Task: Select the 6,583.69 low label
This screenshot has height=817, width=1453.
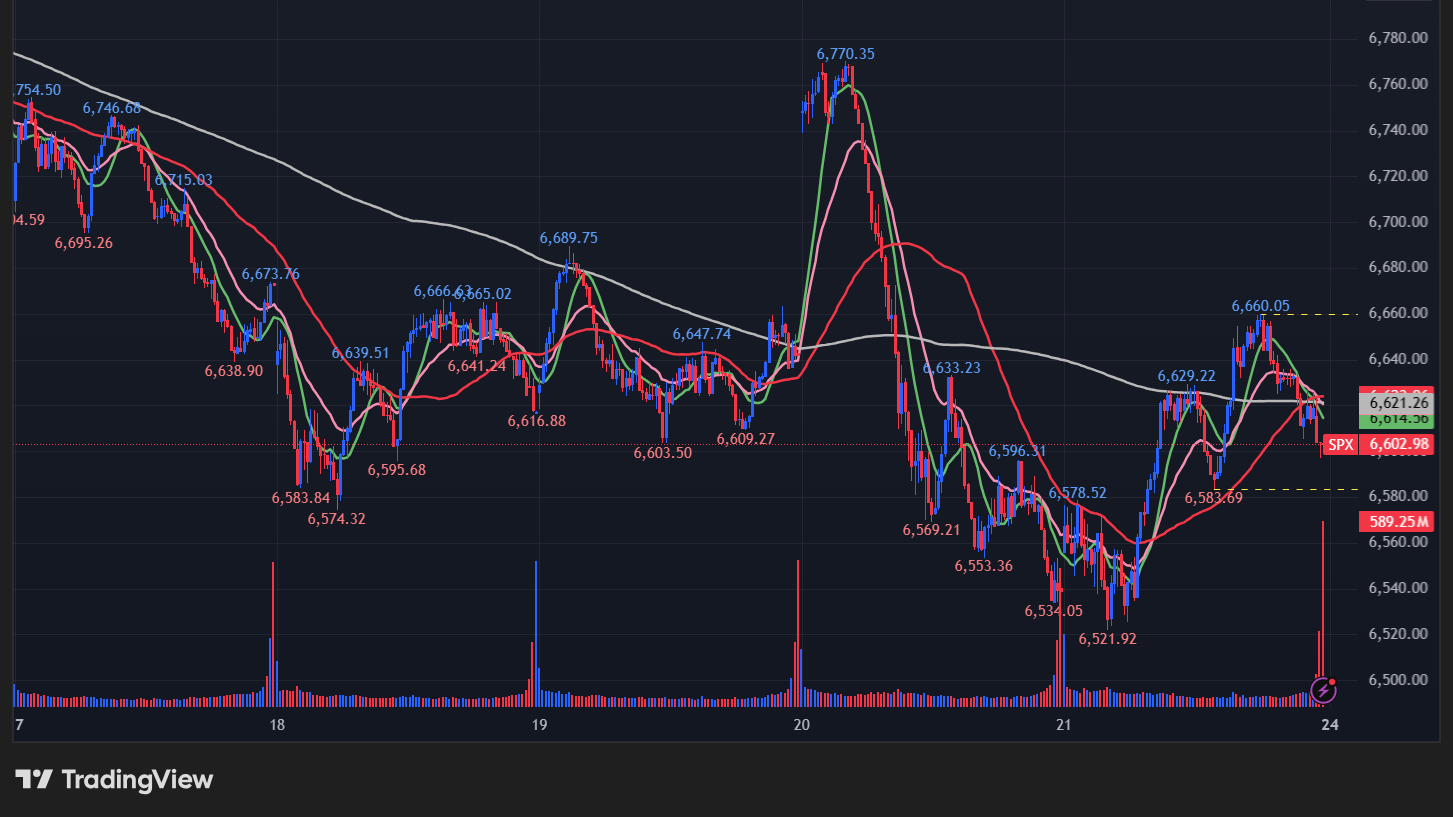Action: 1213,498
